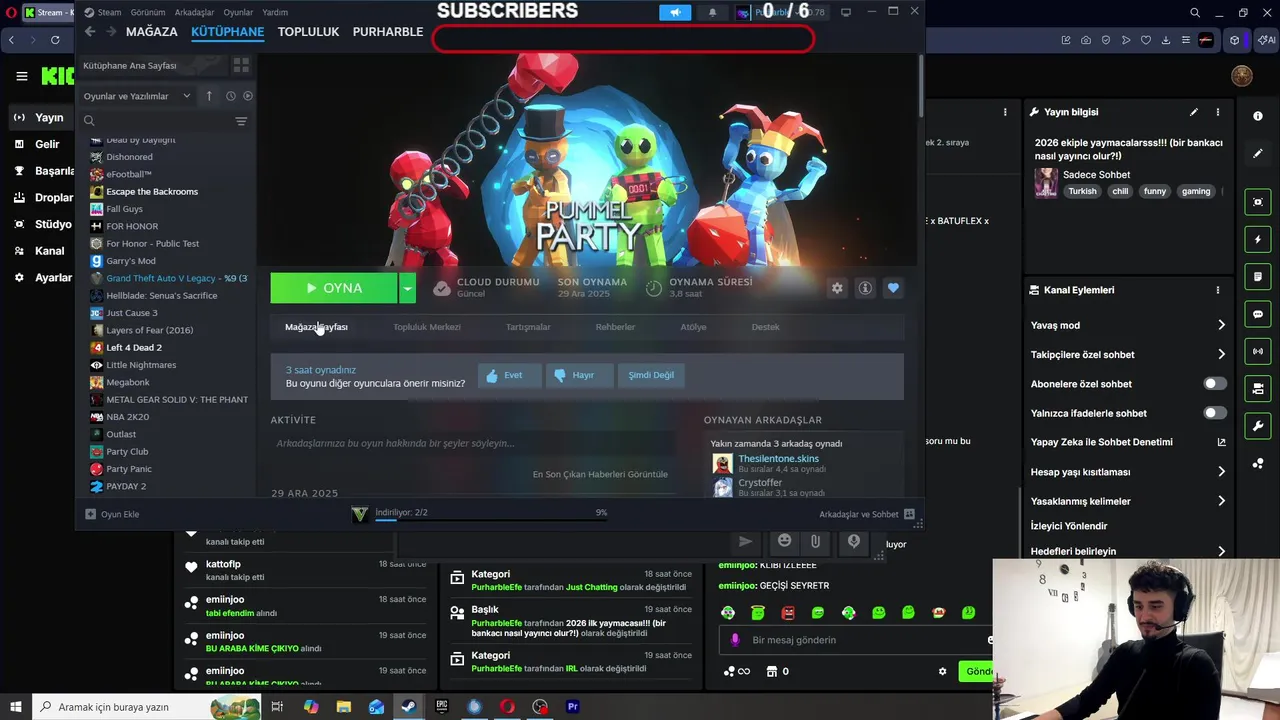
Task: Open Steam announcements megaphone icon
Action: [675, 12]
